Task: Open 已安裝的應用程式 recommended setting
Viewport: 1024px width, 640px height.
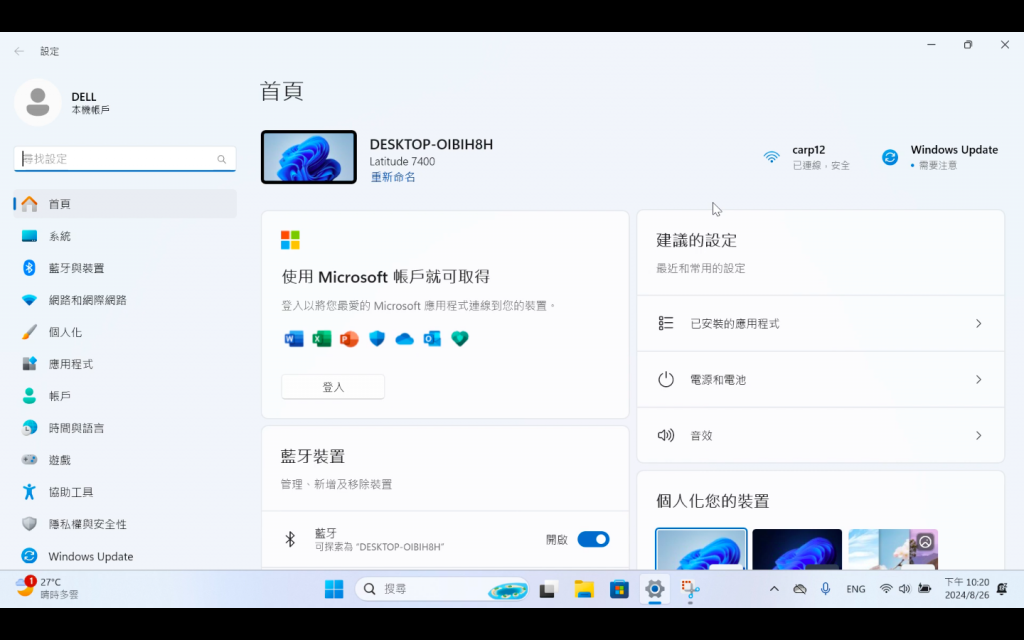Action: point(820,323)
